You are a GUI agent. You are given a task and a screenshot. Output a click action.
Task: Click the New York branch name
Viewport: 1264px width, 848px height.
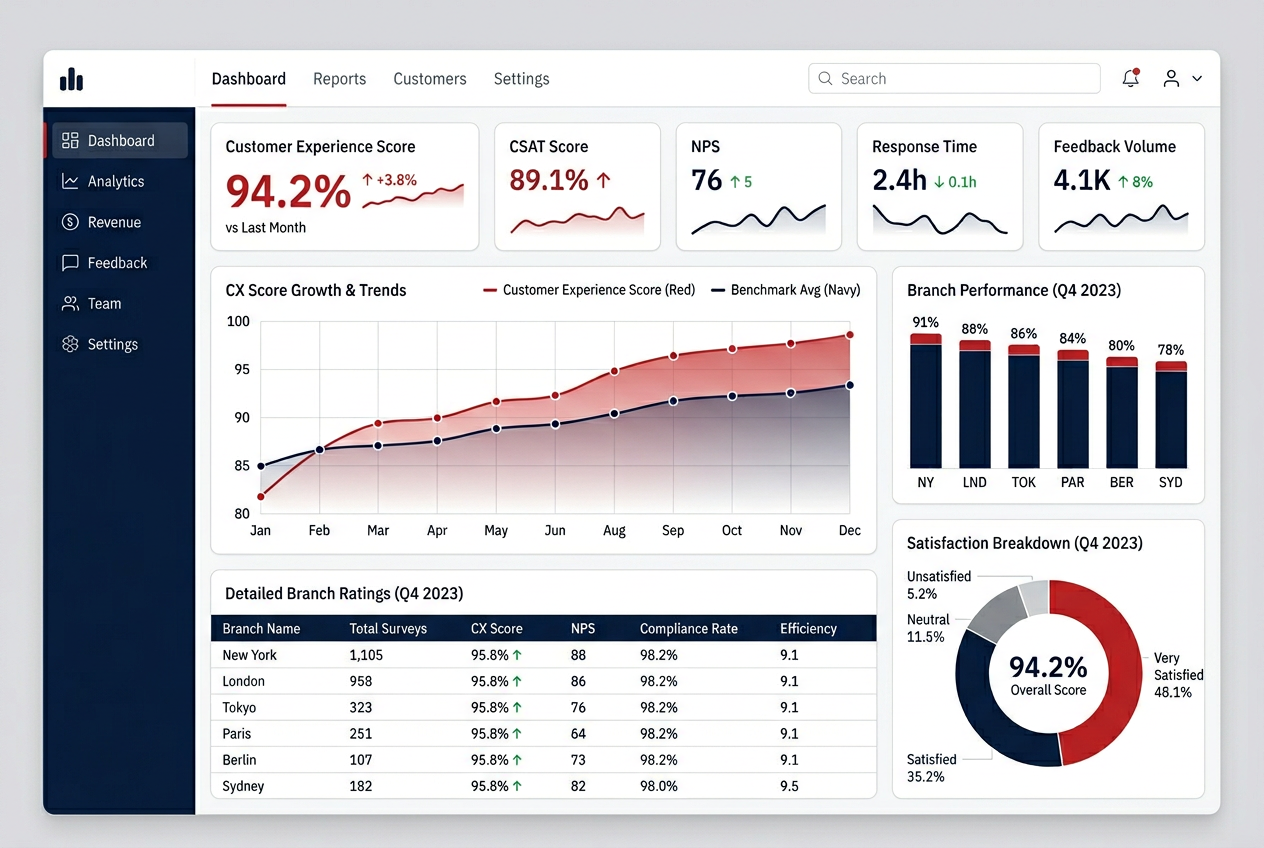tap(250, 655)
